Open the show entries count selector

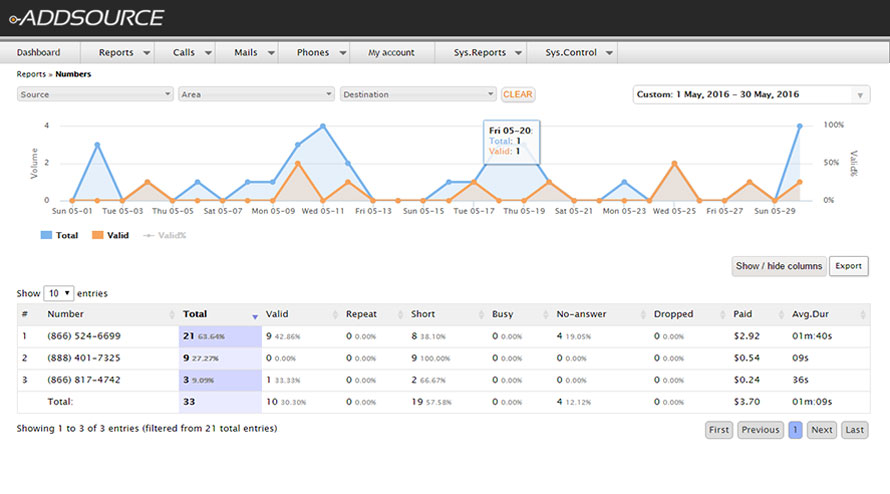[58, 293]
